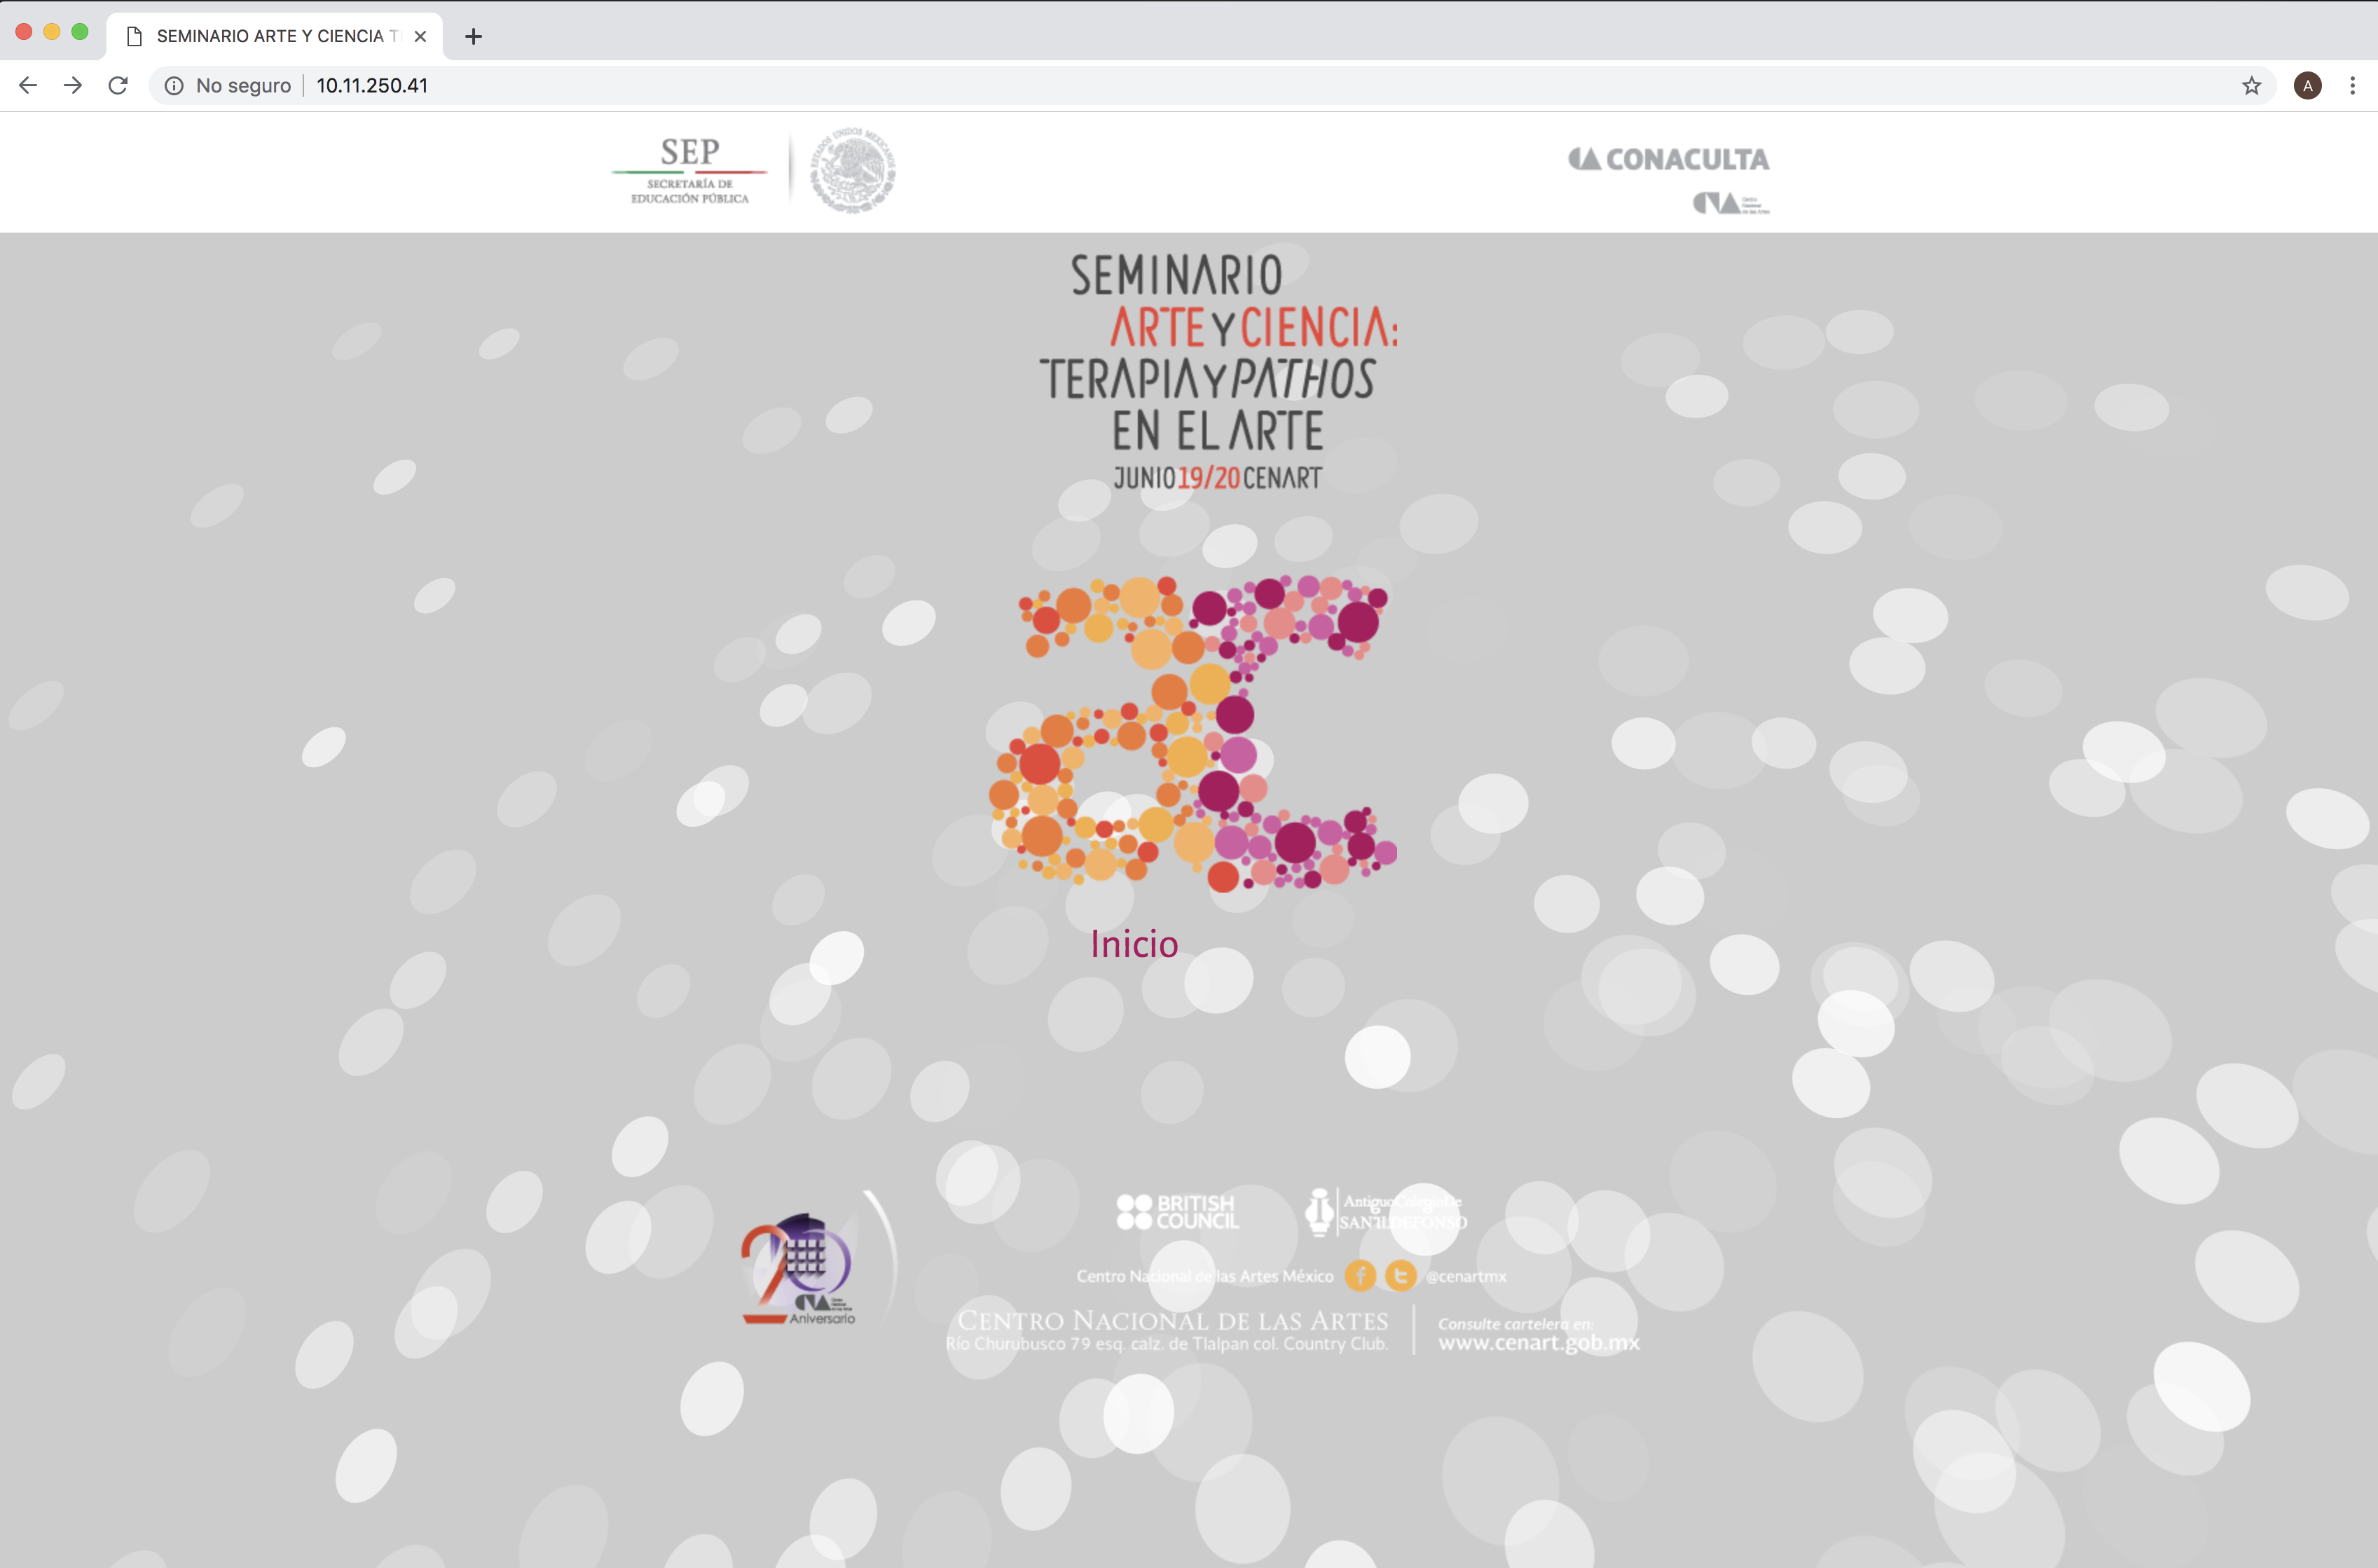
Task: Click the browser back arrow
Action: [28, 85]
